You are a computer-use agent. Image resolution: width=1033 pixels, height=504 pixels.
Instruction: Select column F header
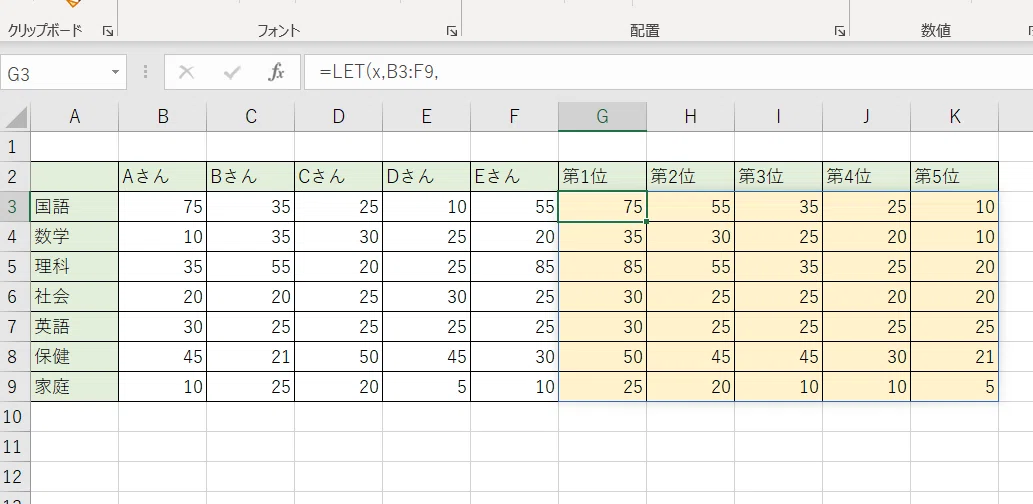(515, 117)
